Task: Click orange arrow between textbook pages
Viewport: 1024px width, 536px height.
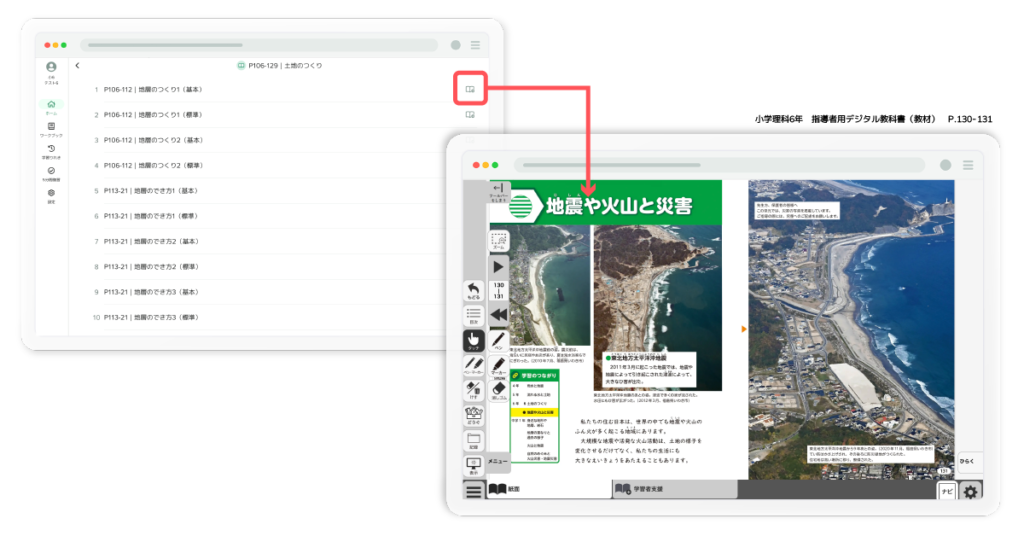Action: click(x=743, y=329)
